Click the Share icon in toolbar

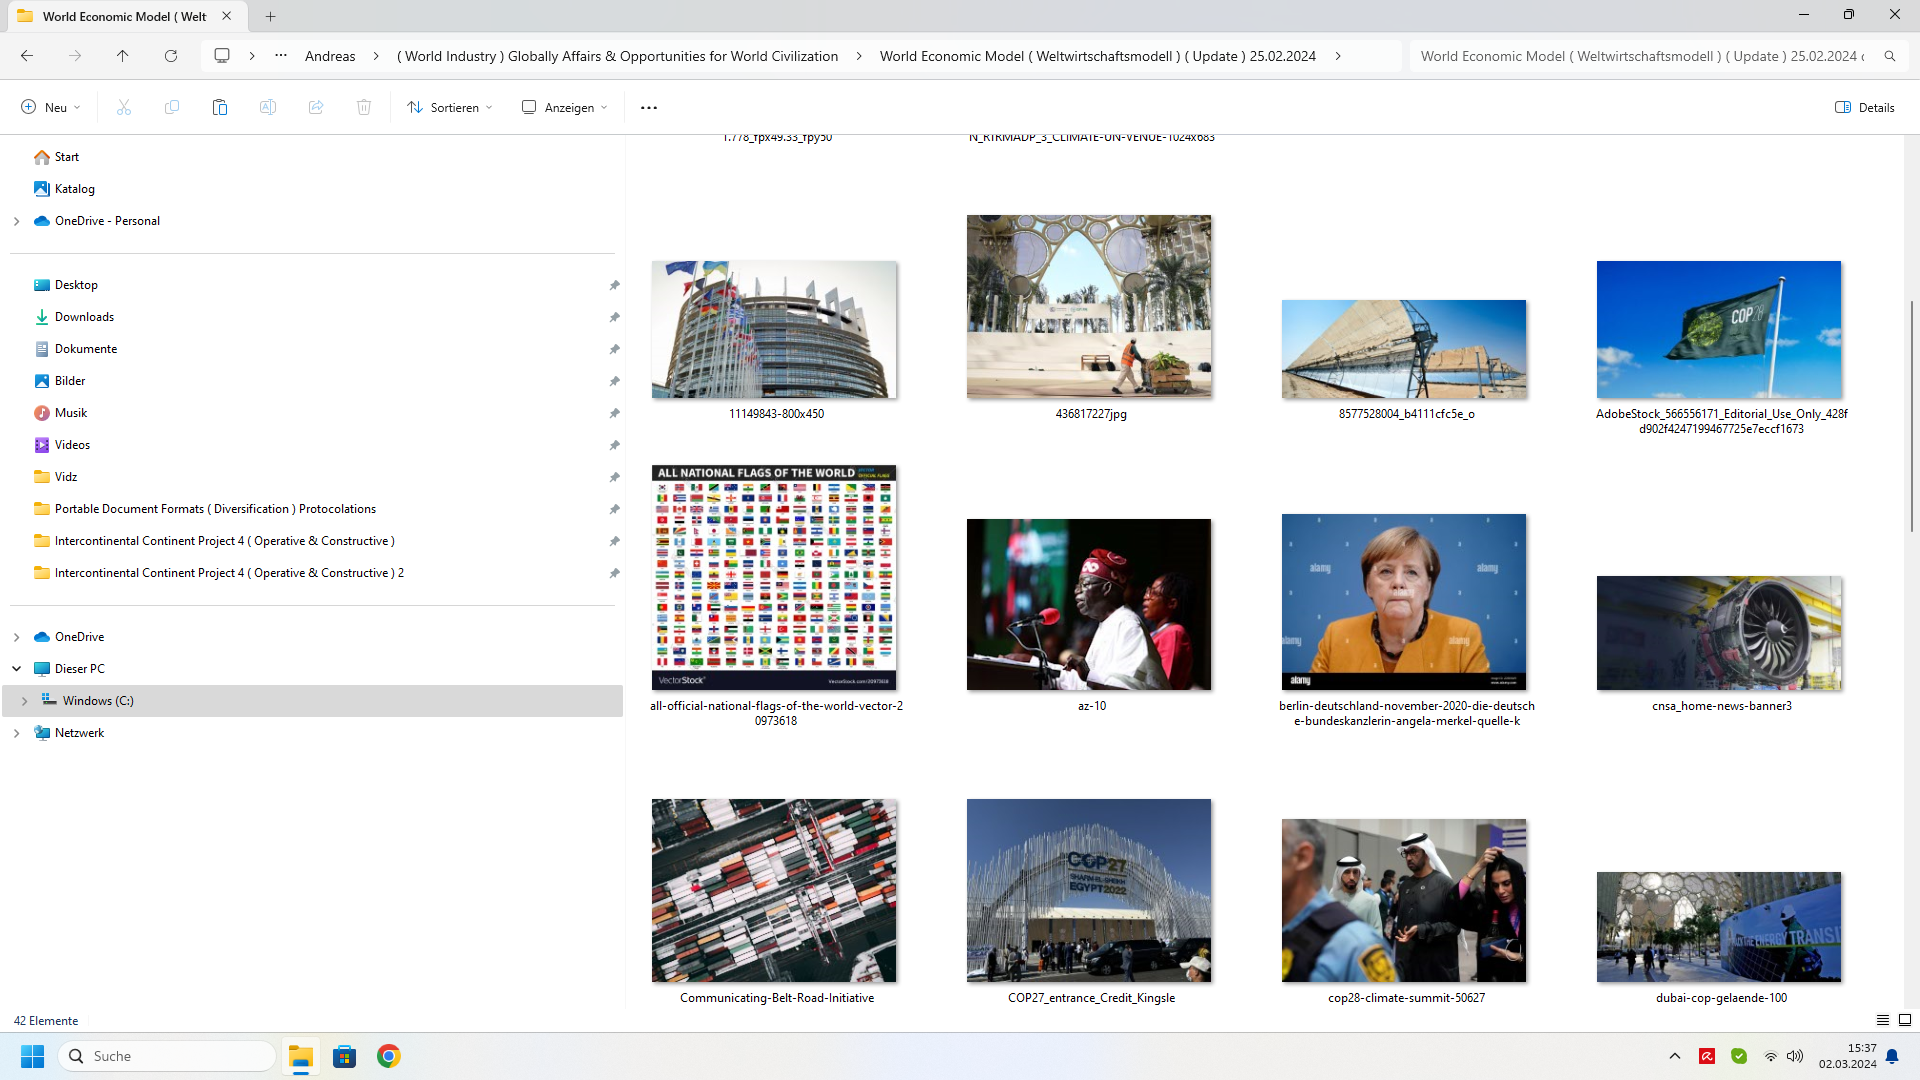pyautogui.click(x=316, y=107)
